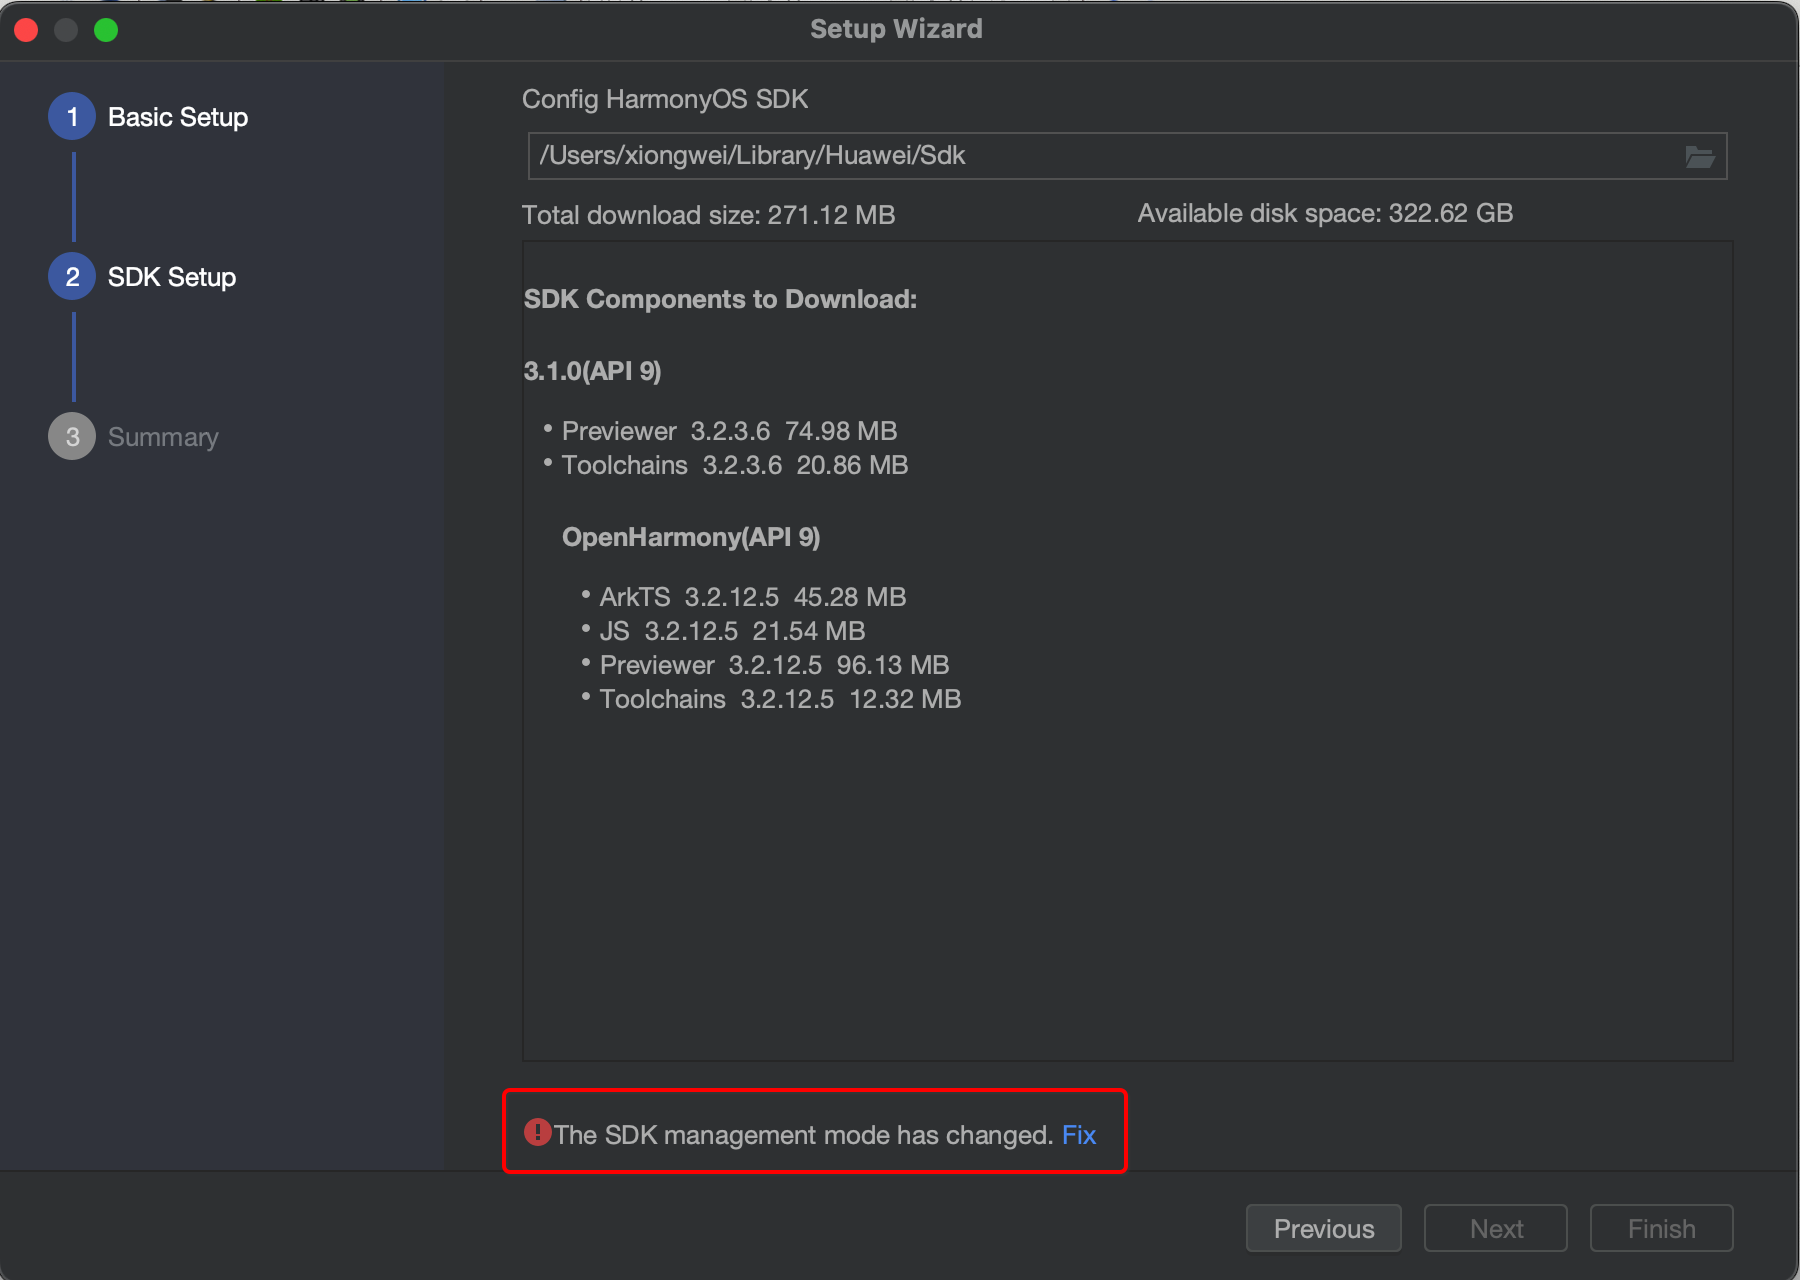Image resolution: width=1800 pixels, height=1280 pixels.
Task: Click the Previous button
Action: click(x=1324, y=1228)
